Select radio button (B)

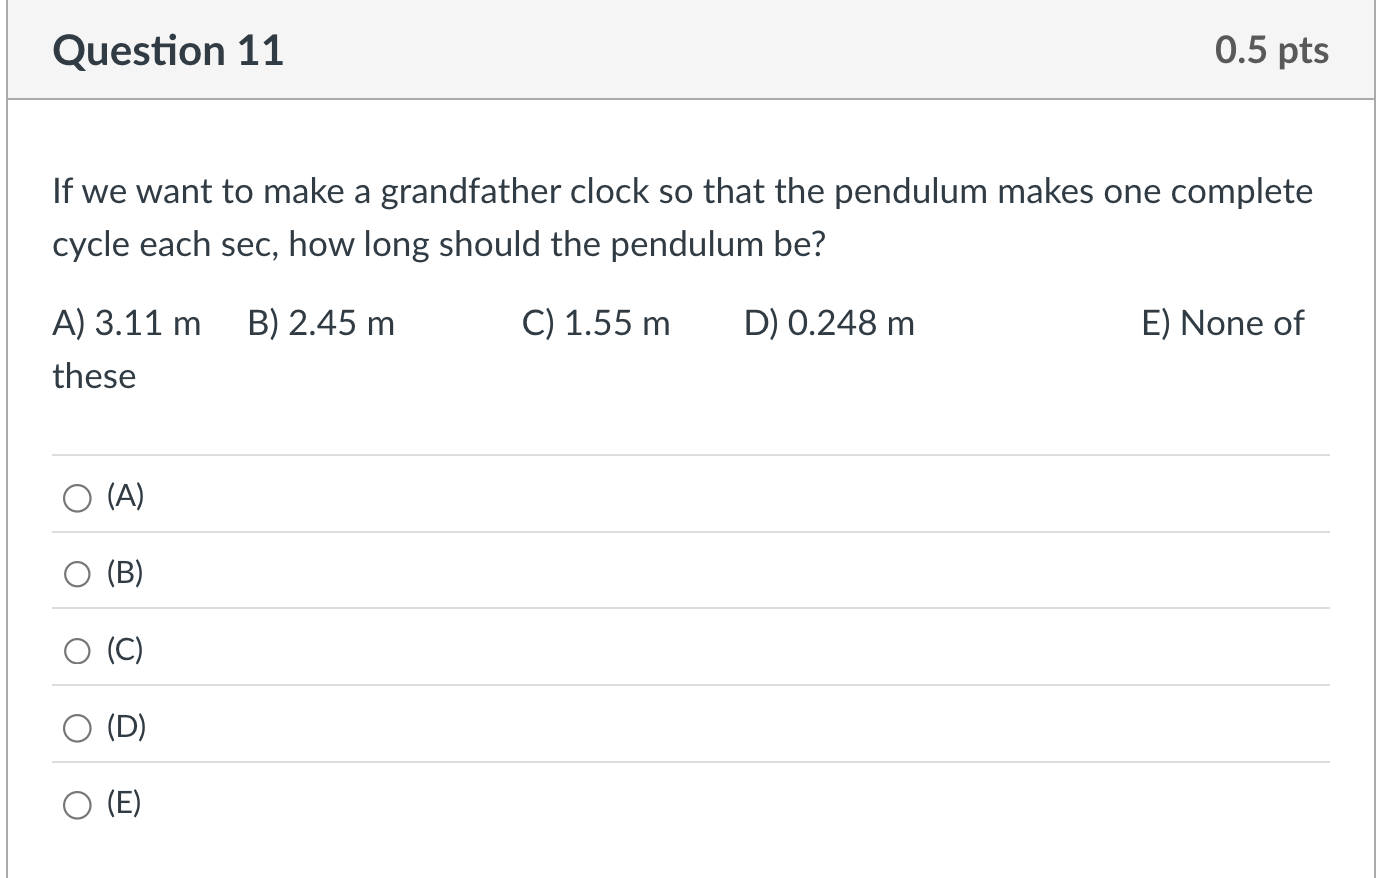pos(77,573)
